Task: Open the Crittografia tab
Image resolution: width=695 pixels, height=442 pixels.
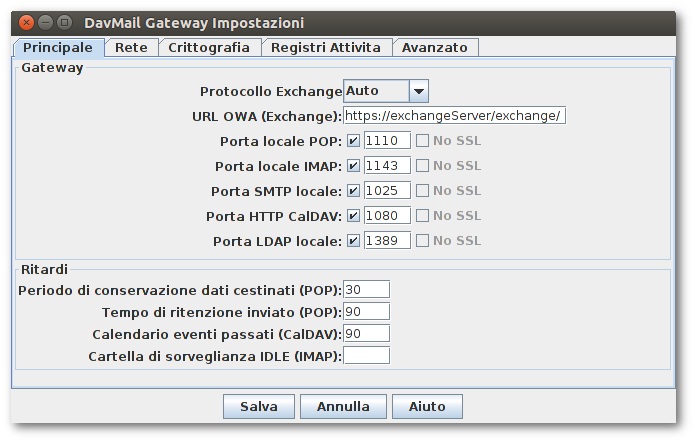Action: (209, 47)
